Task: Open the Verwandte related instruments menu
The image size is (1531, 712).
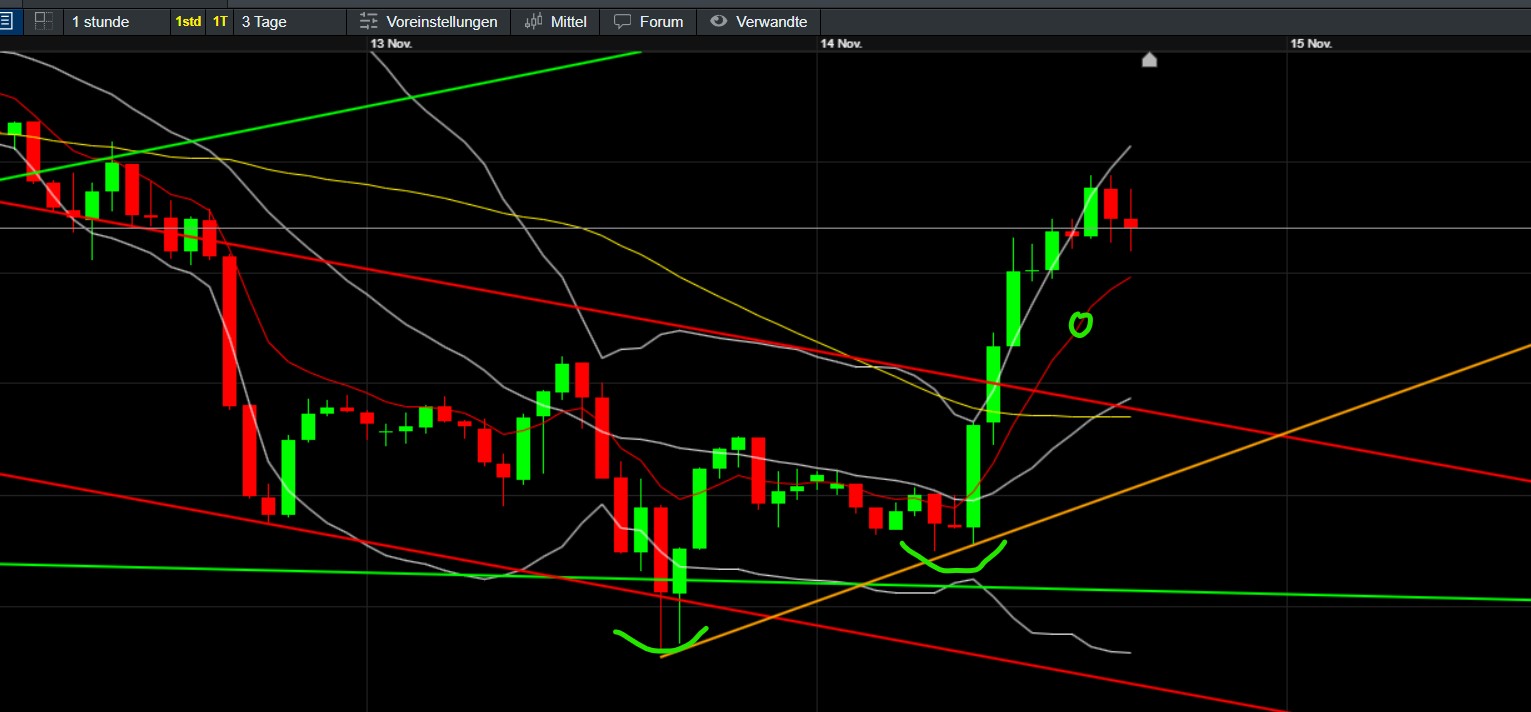Action: pos(758,22)
